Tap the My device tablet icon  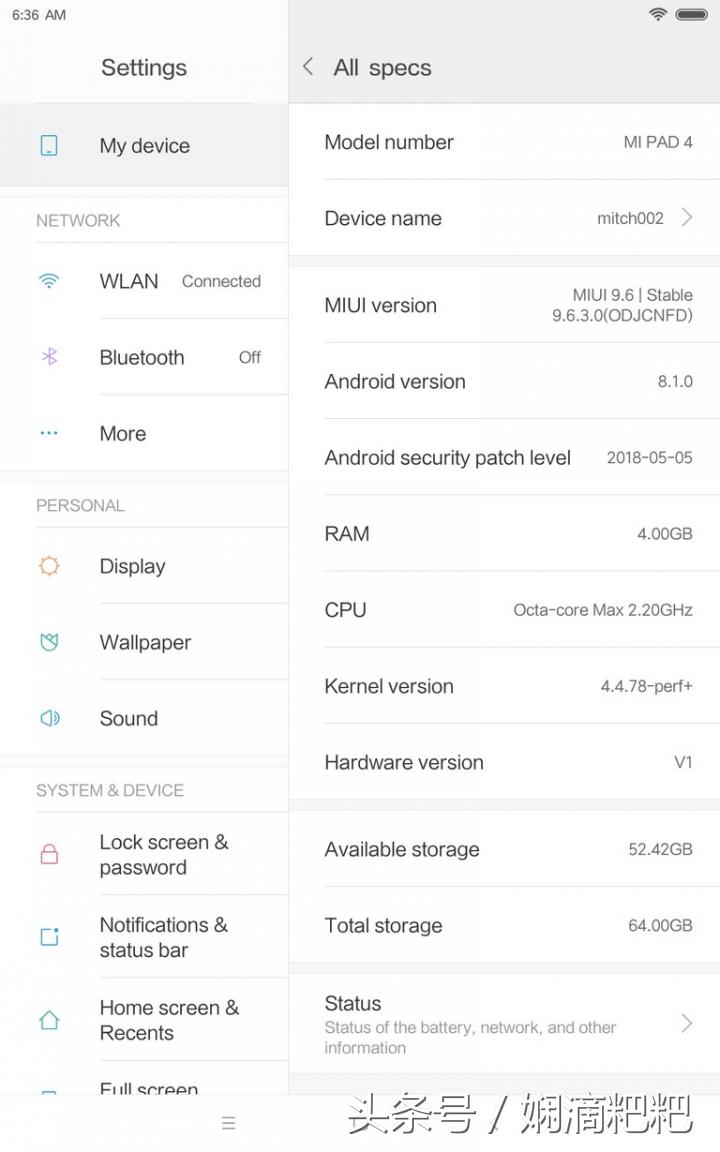pyautogui.click(x=49, y=146)
